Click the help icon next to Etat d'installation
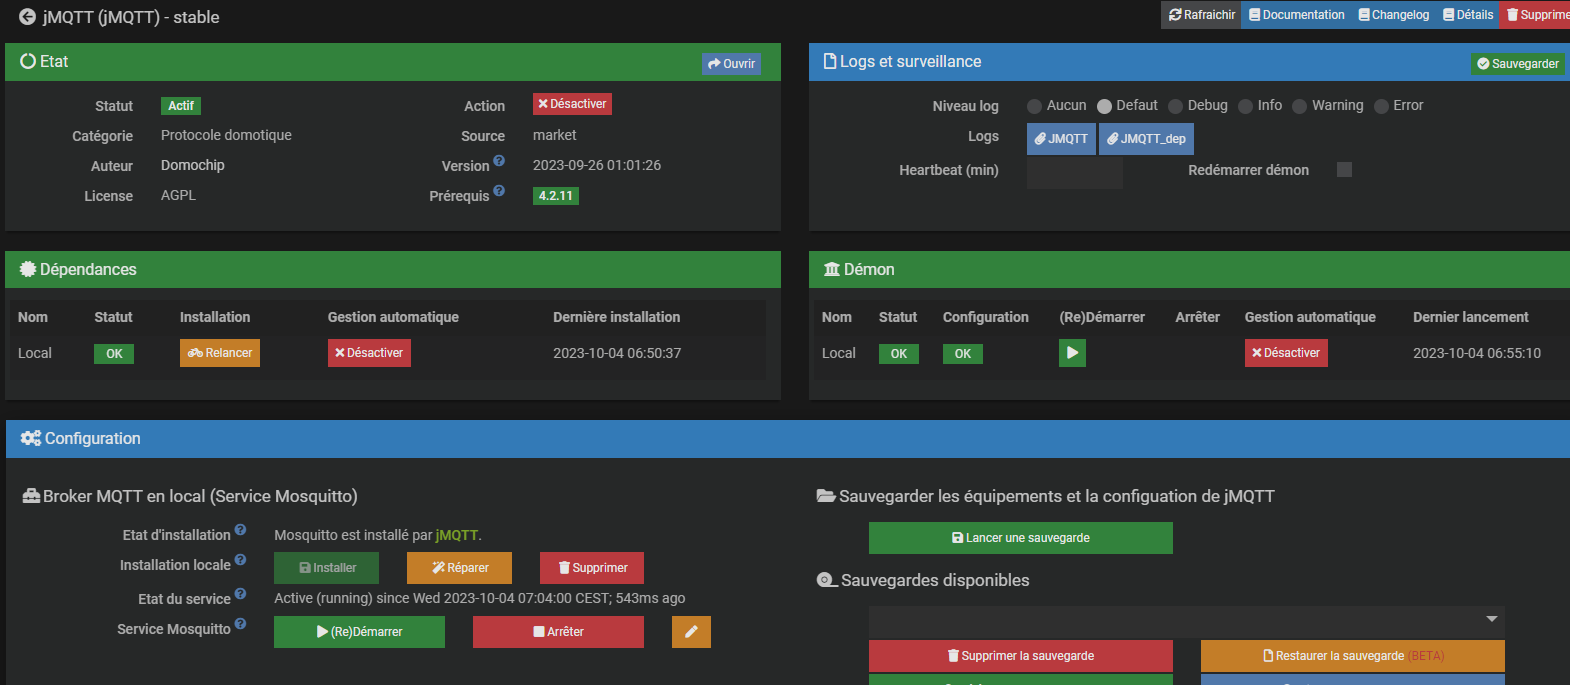1570x685 pixels. [240, 530]
